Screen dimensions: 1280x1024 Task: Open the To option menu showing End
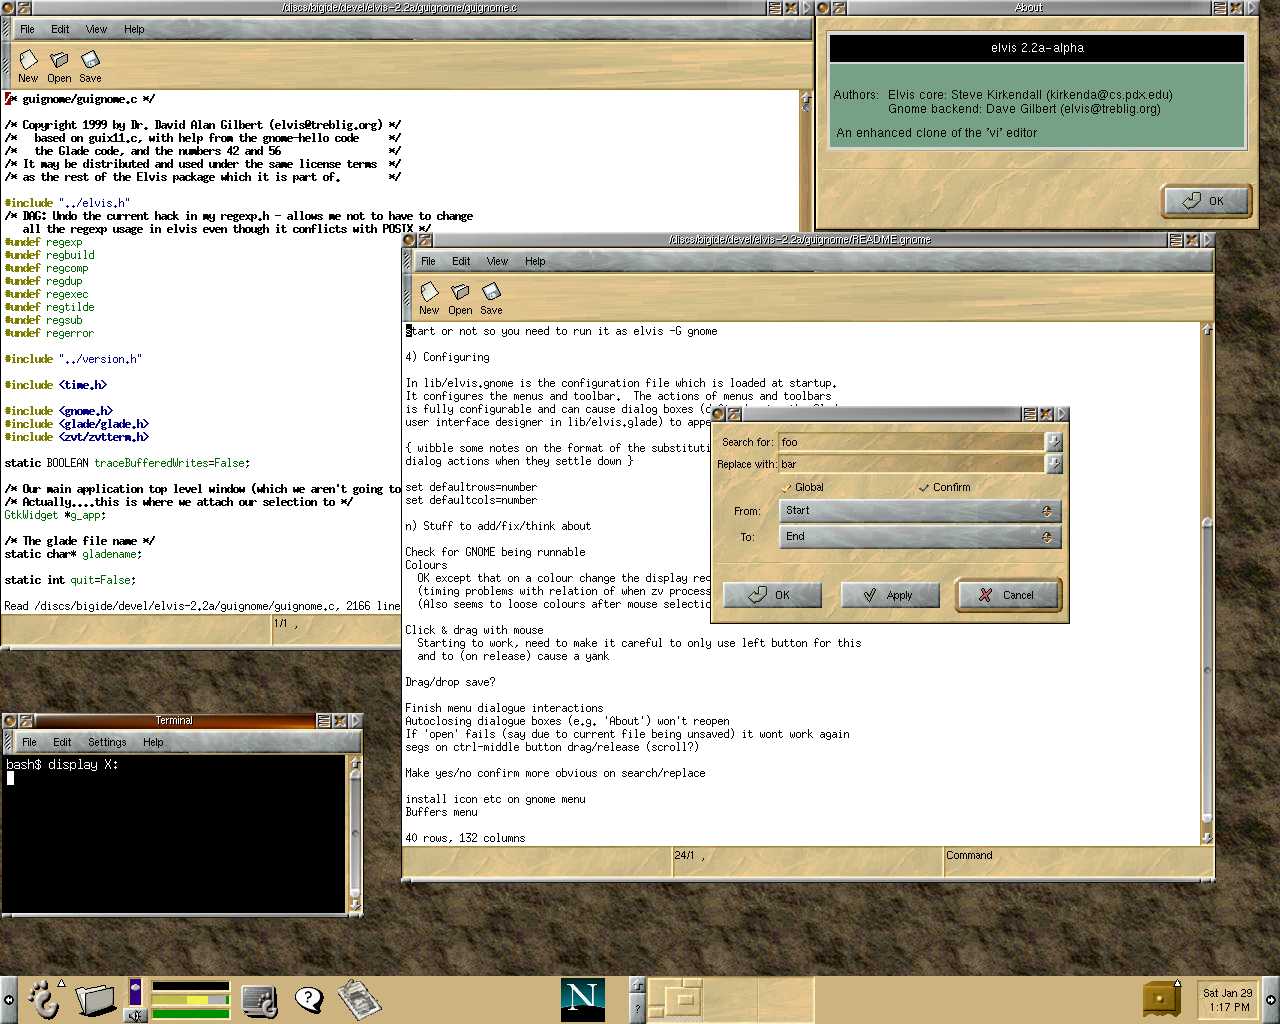pos(919,536)
